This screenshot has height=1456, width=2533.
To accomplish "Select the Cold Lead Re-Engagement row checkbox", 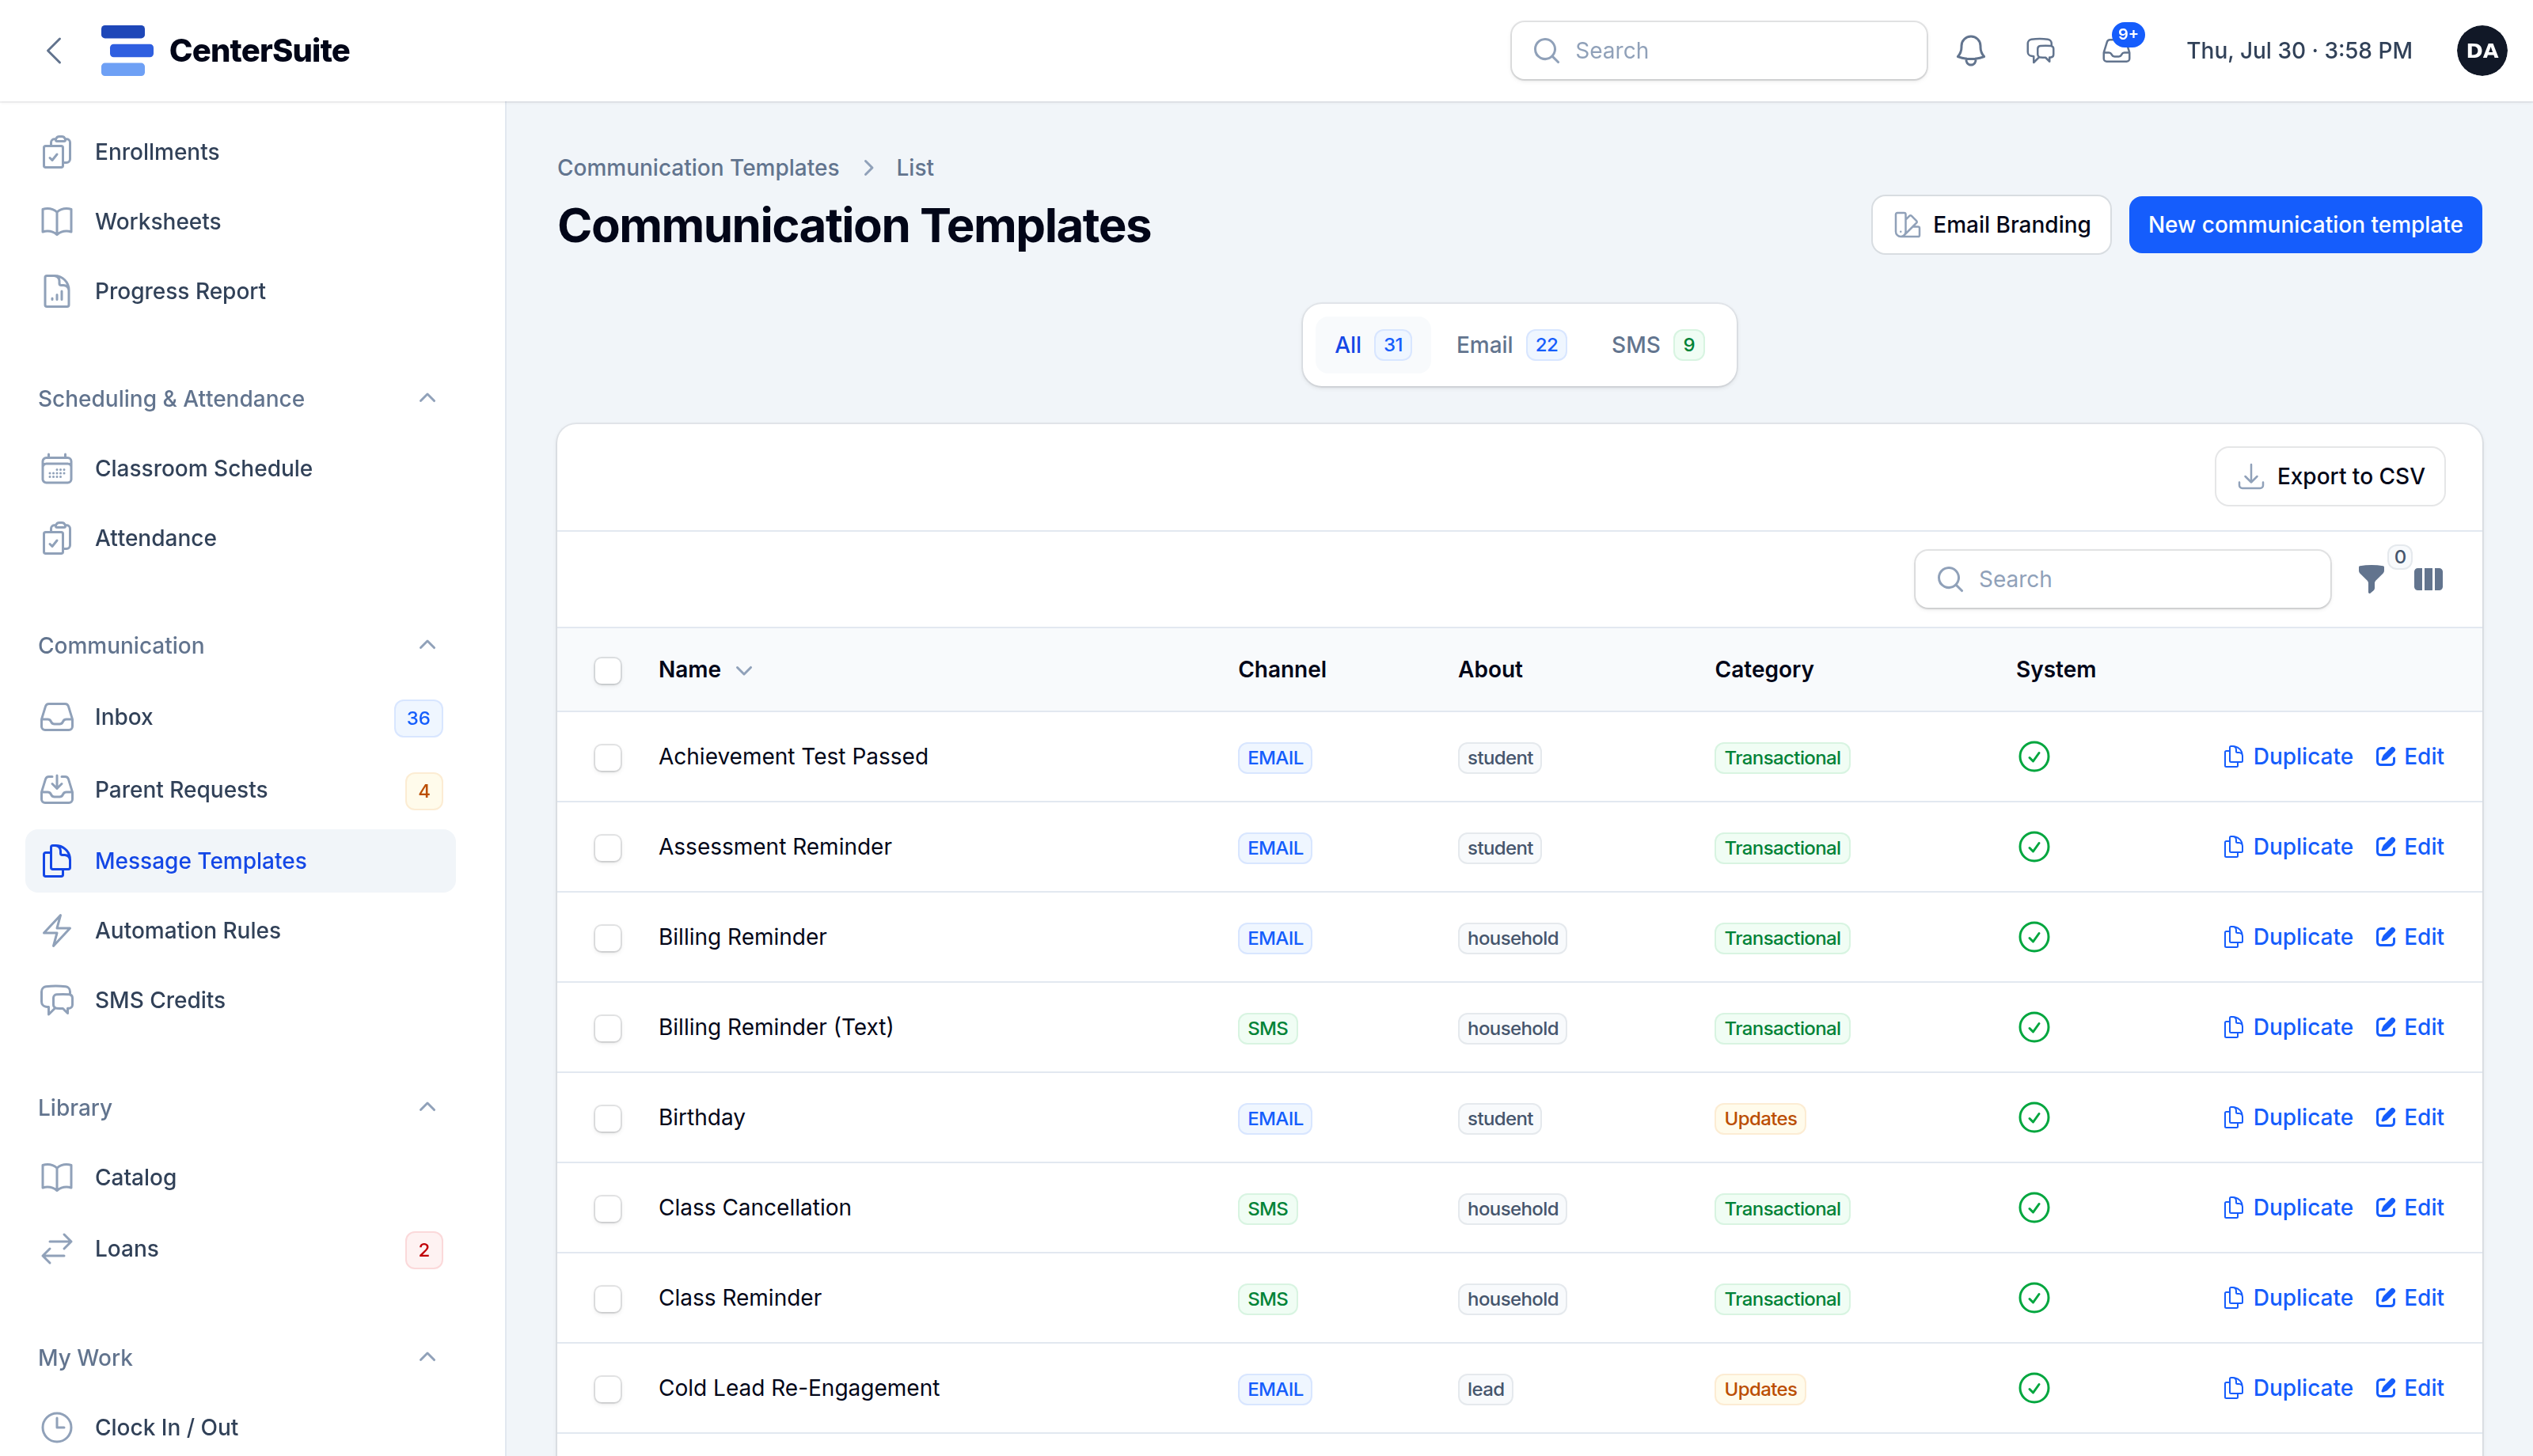I will 608,1389.
